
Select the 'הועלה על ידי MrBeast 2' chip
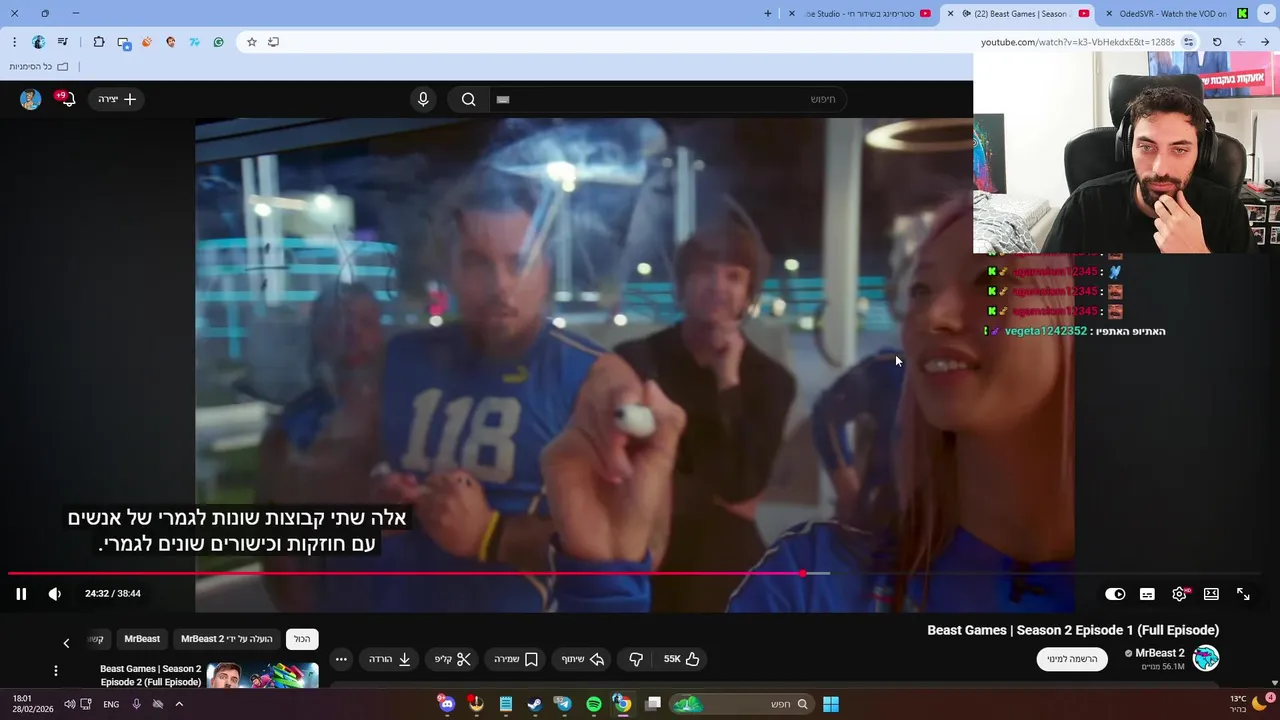point(226,639)
